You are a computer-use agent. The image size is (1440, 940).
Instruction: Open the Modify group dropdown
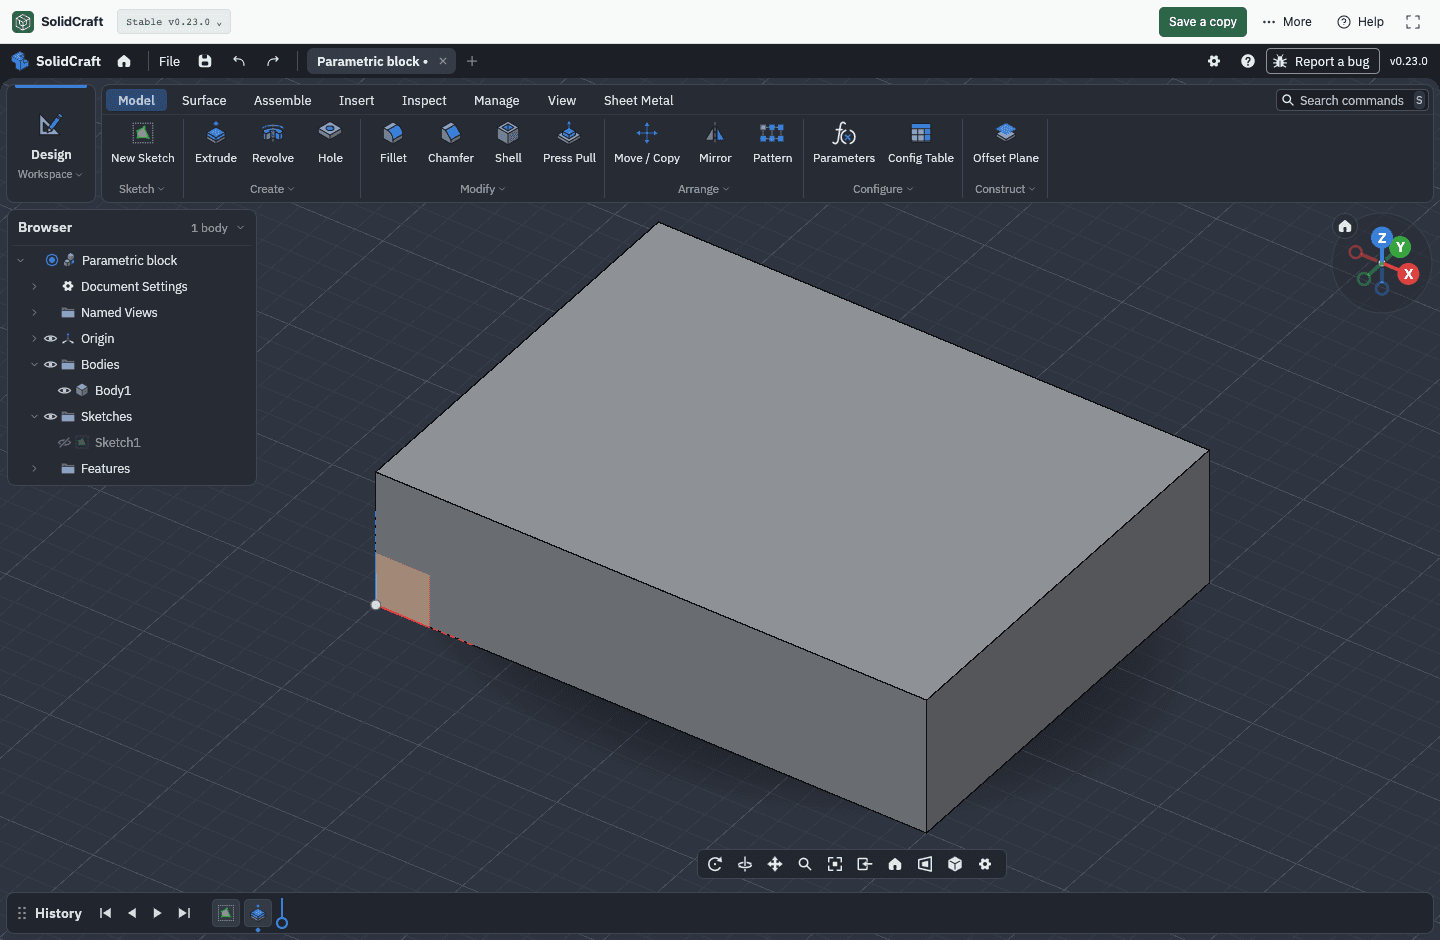(483, 189)
